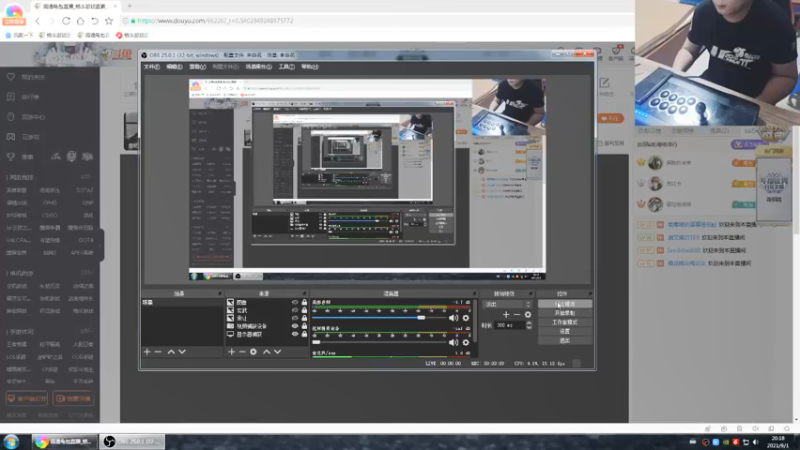Float the Audio Mixer dock using its header icon
The height and width of the screenshot is (450, 800).
click(474, 294)
